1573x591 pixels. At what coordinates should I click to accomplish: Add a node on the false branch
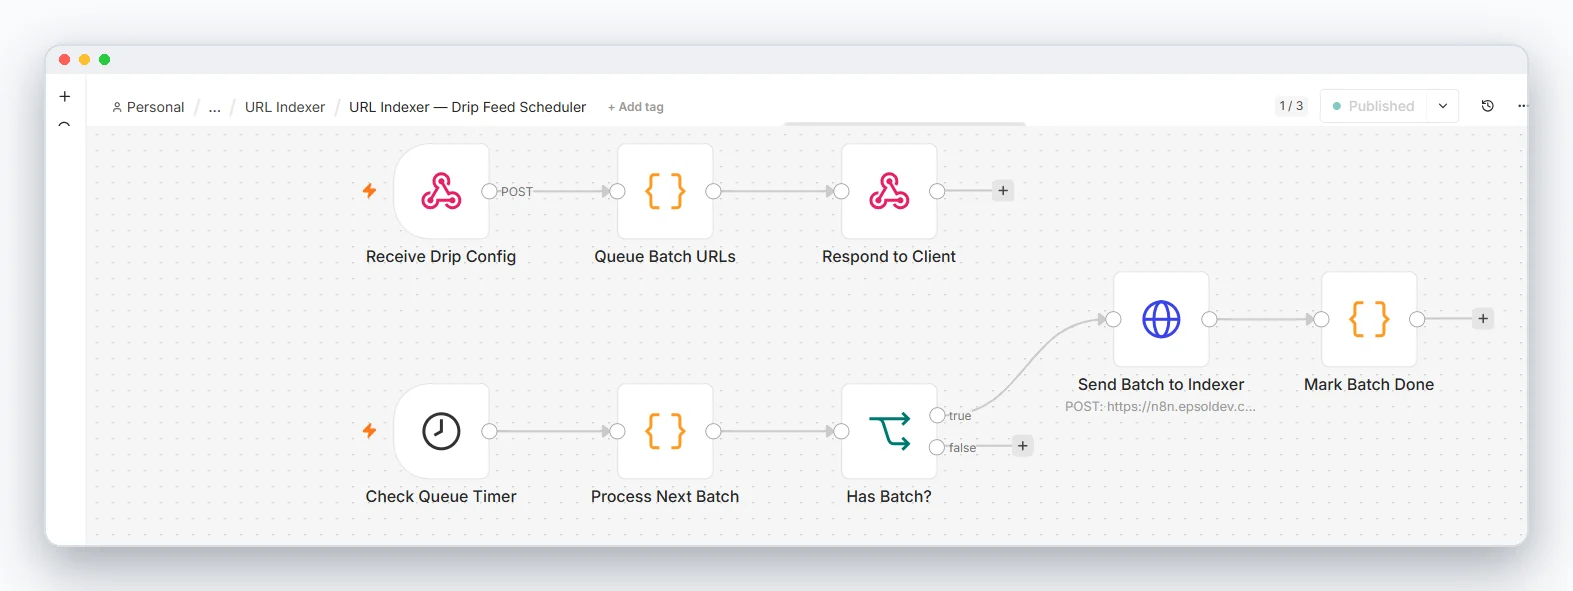[1022, 446]
